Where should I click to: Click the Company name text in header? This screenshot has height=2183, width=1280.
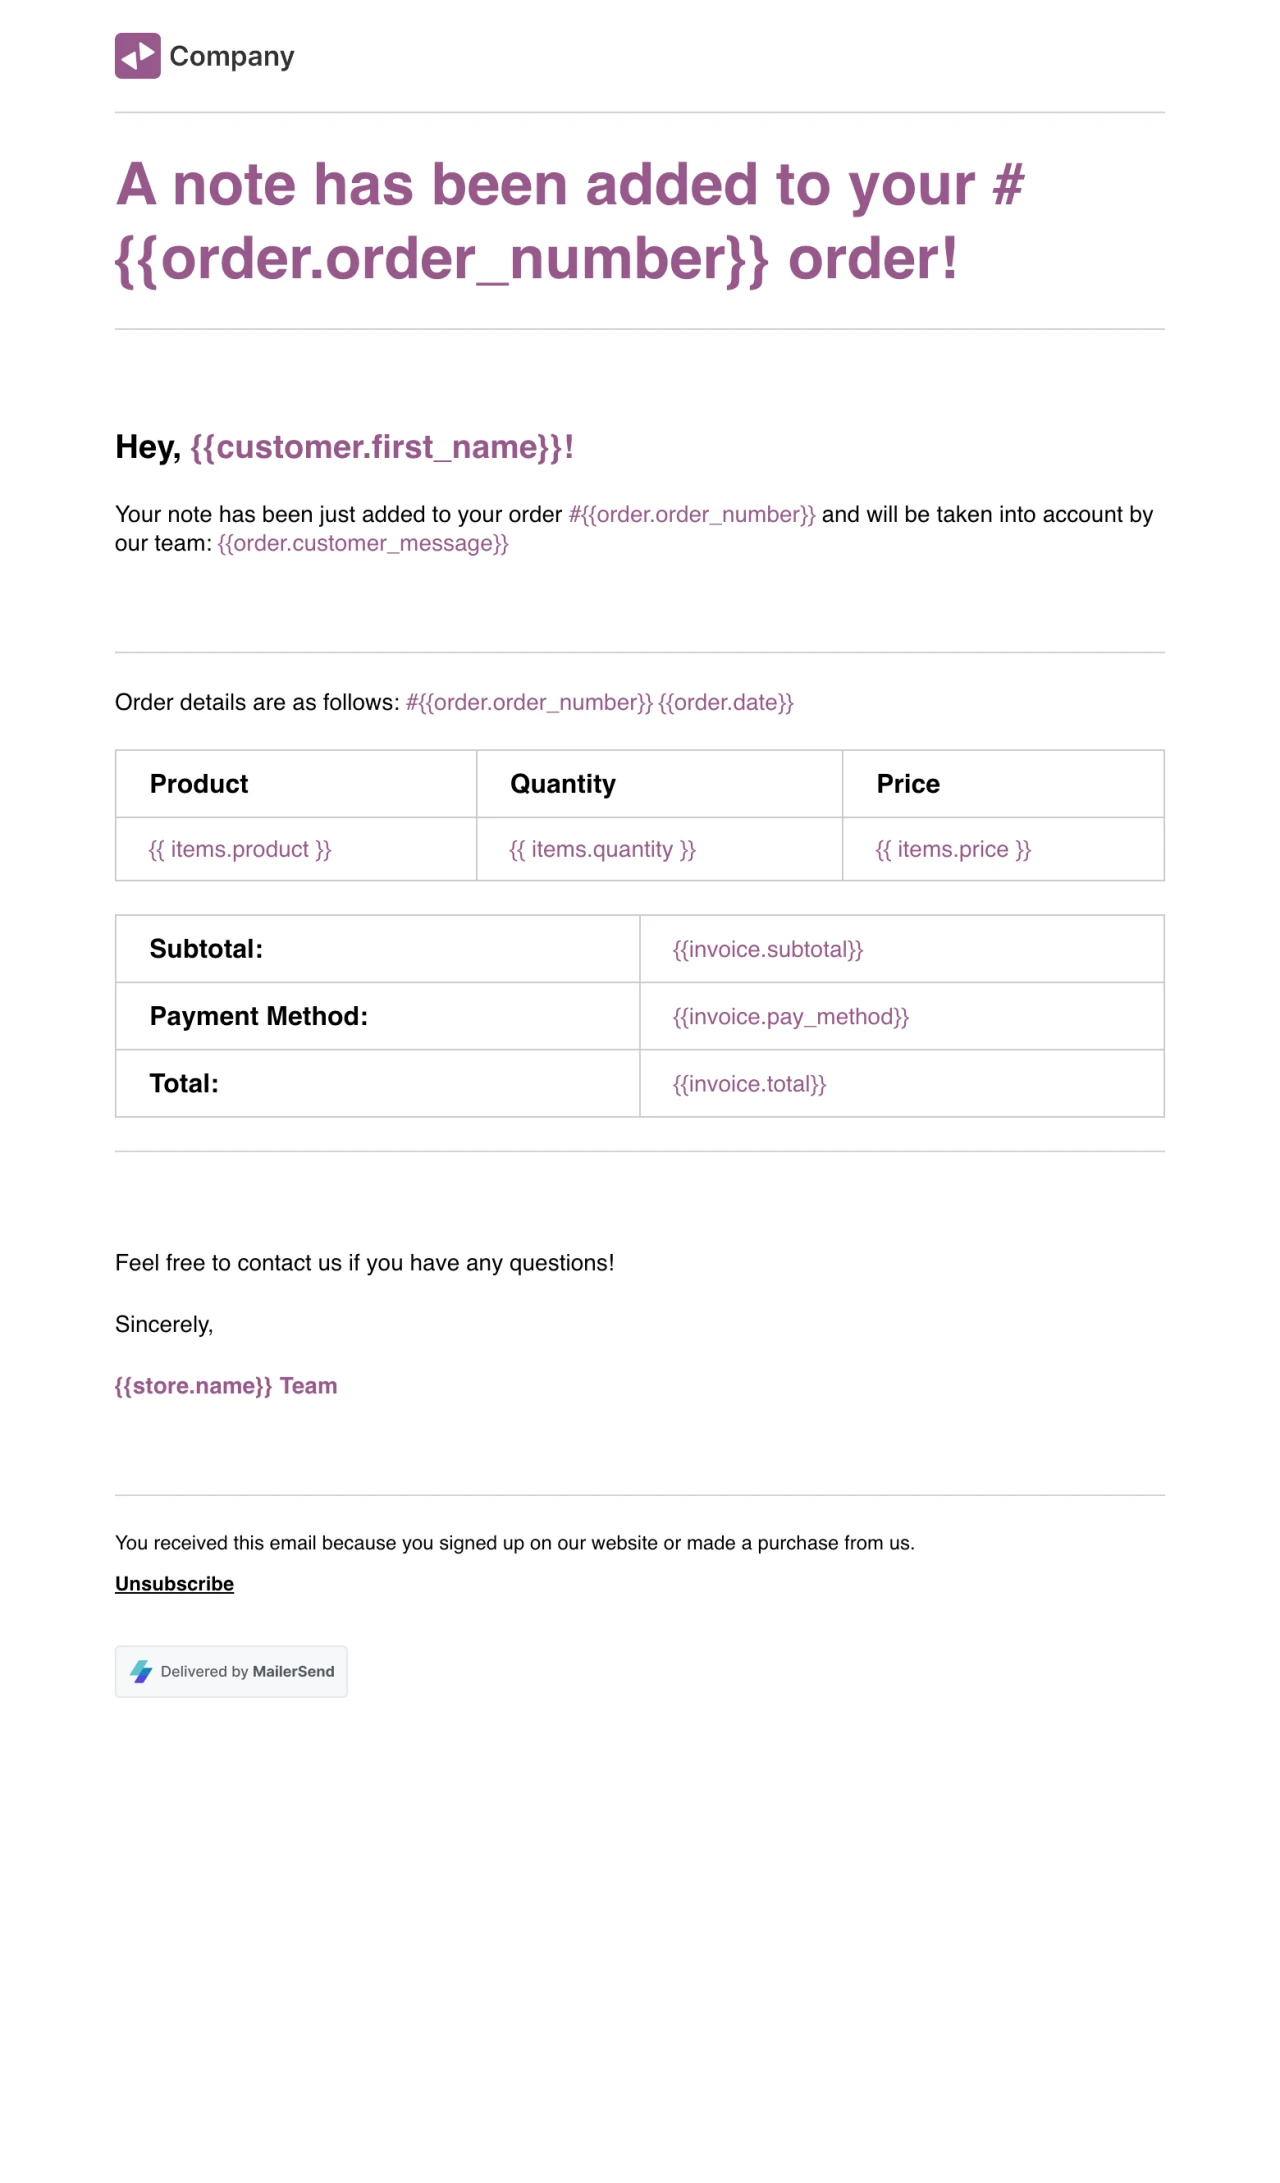(232, 56)
